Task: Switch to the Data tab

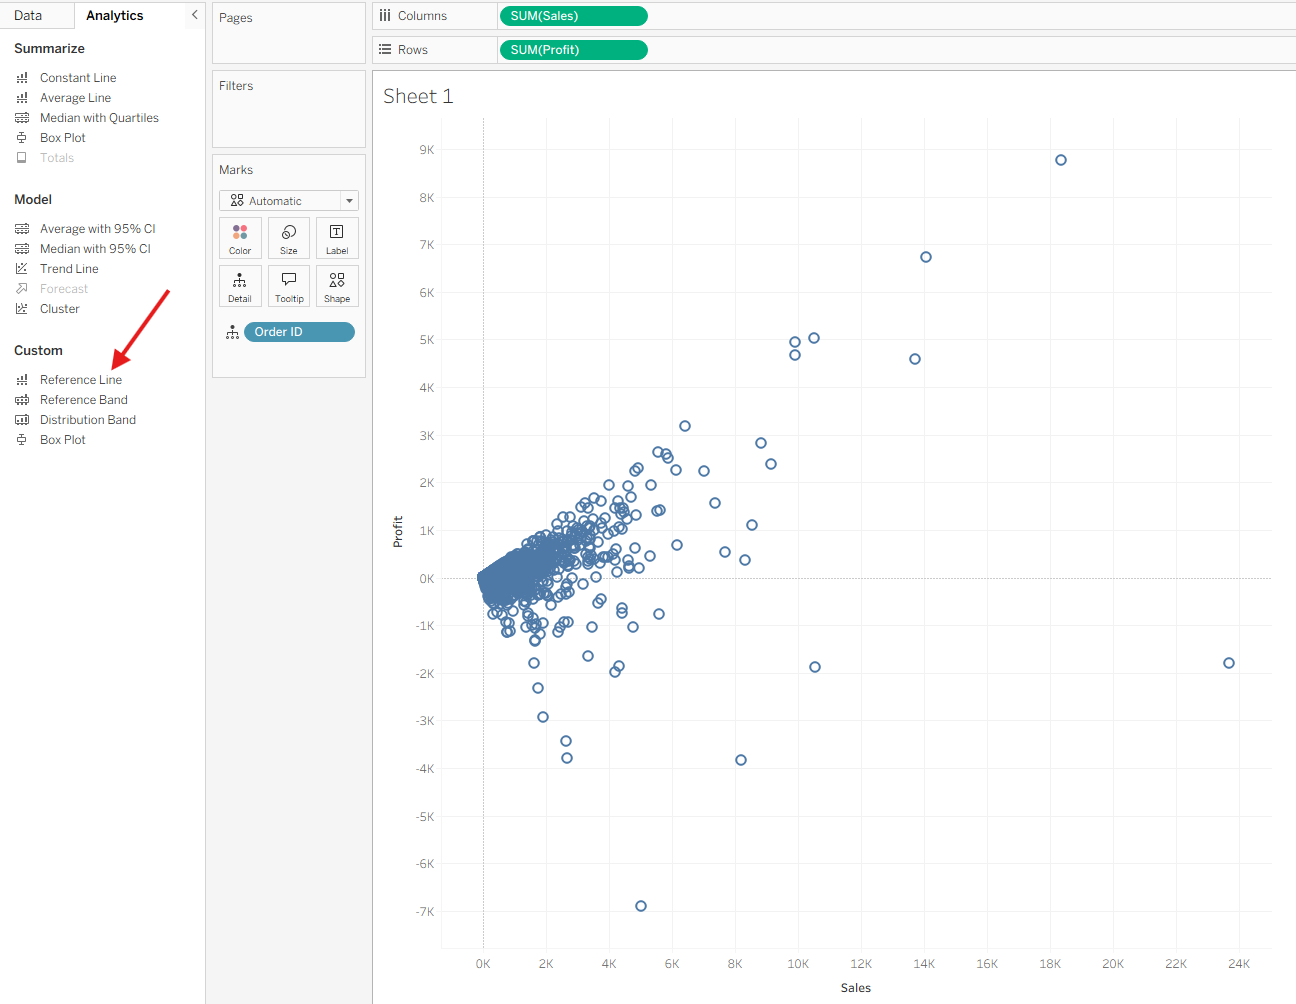Action: 28,15
